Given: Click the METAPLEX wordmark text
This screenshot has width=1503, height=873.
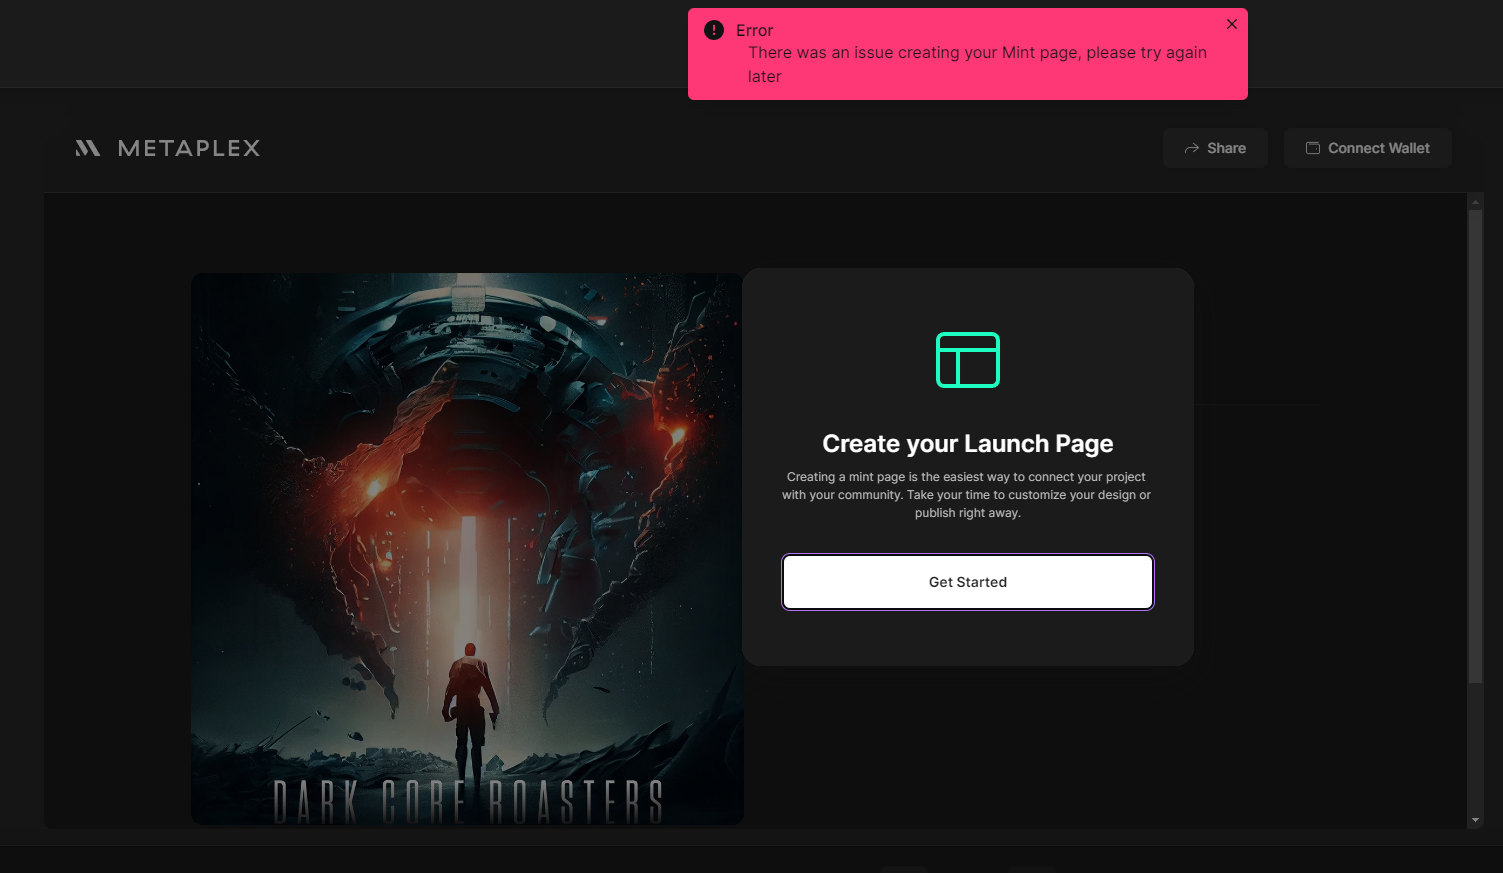Looking at the screenshot, I should click(x=189, y=148).
